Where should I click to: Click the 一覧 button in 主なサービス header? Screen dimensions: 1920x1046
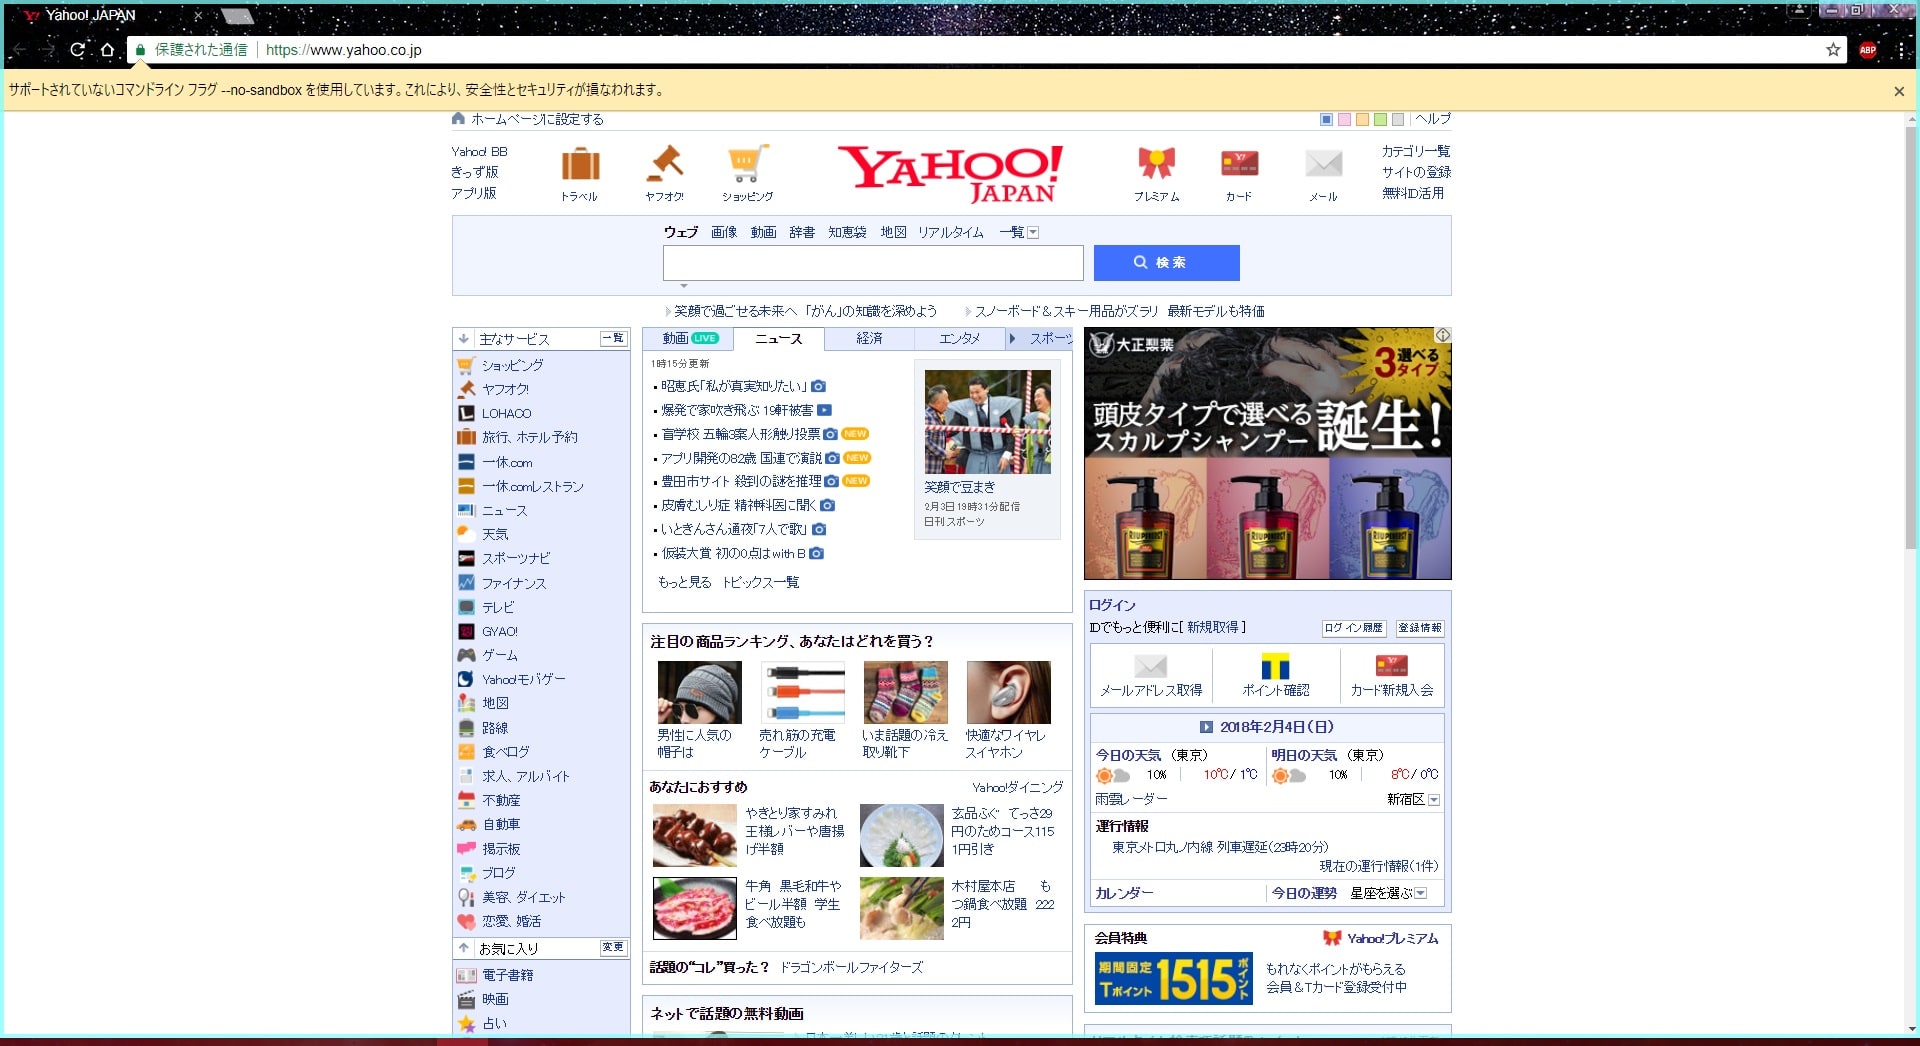click(613, 339)
